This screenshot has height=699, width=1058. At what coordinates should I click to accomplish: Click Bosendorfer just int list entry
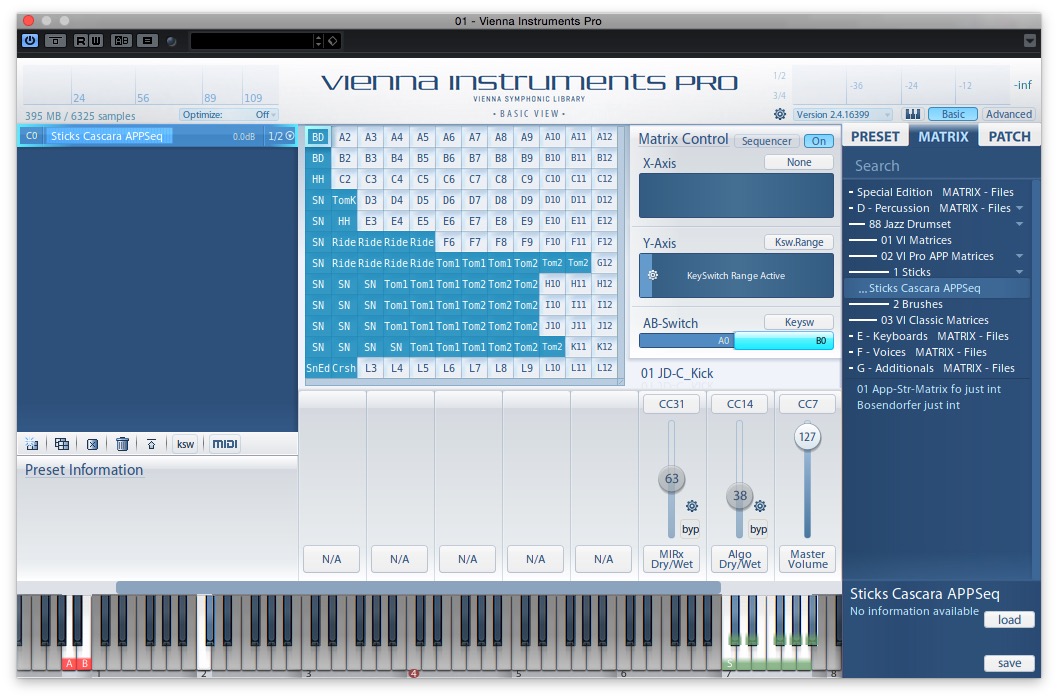(x=908, y=406)
